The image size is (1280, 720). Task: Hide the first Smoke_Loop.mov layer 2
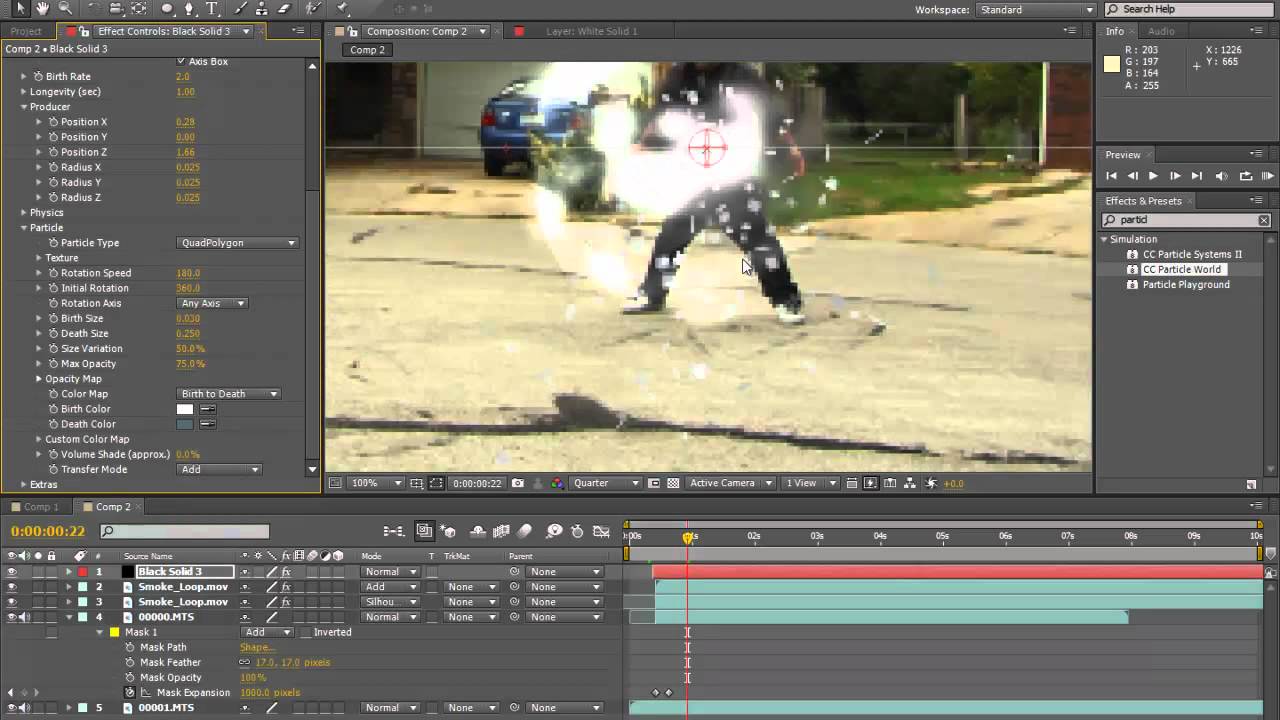coord(12,587)
